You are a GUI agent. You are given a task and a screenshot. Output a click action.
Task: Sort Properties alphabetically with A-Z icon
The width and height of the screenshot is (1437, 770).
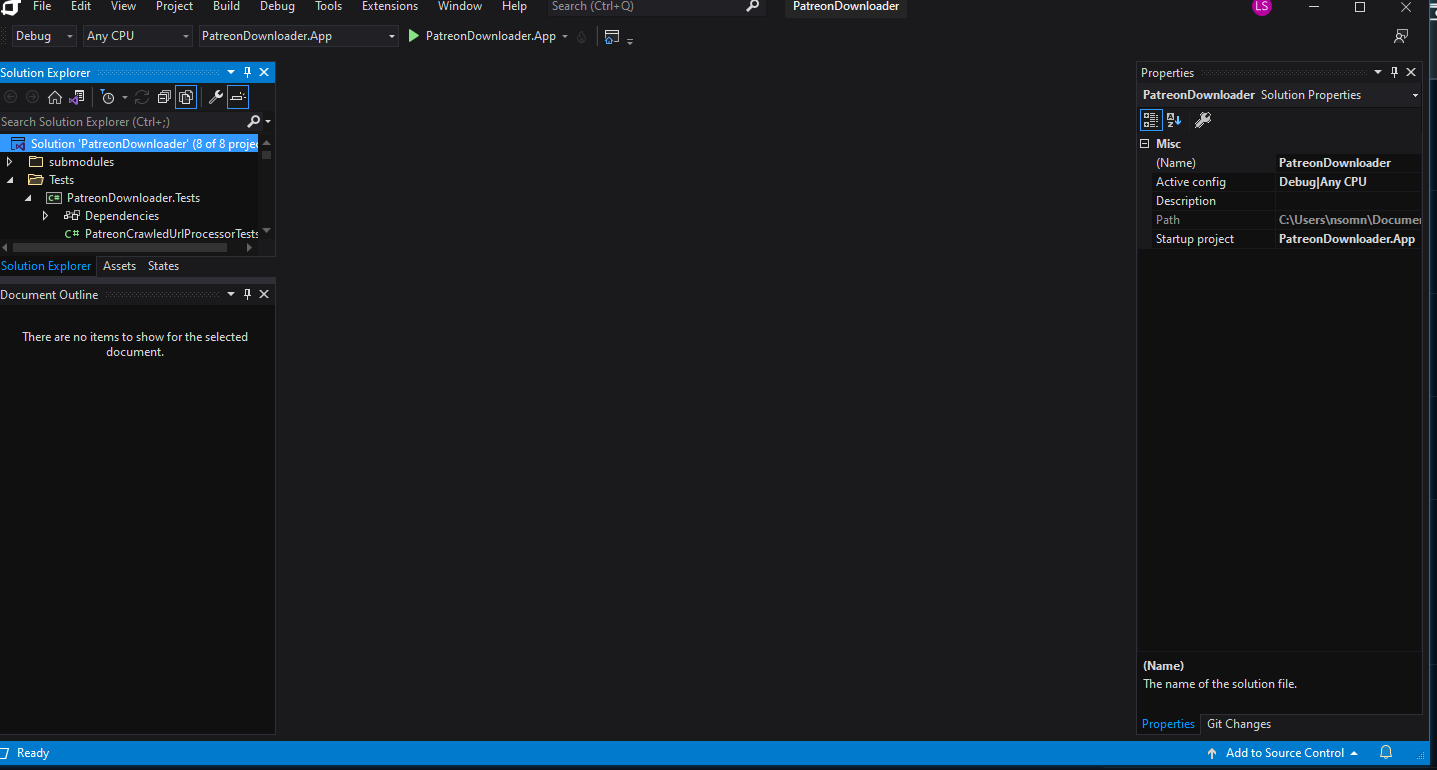pyautogui.click(x=1172, y=119)
